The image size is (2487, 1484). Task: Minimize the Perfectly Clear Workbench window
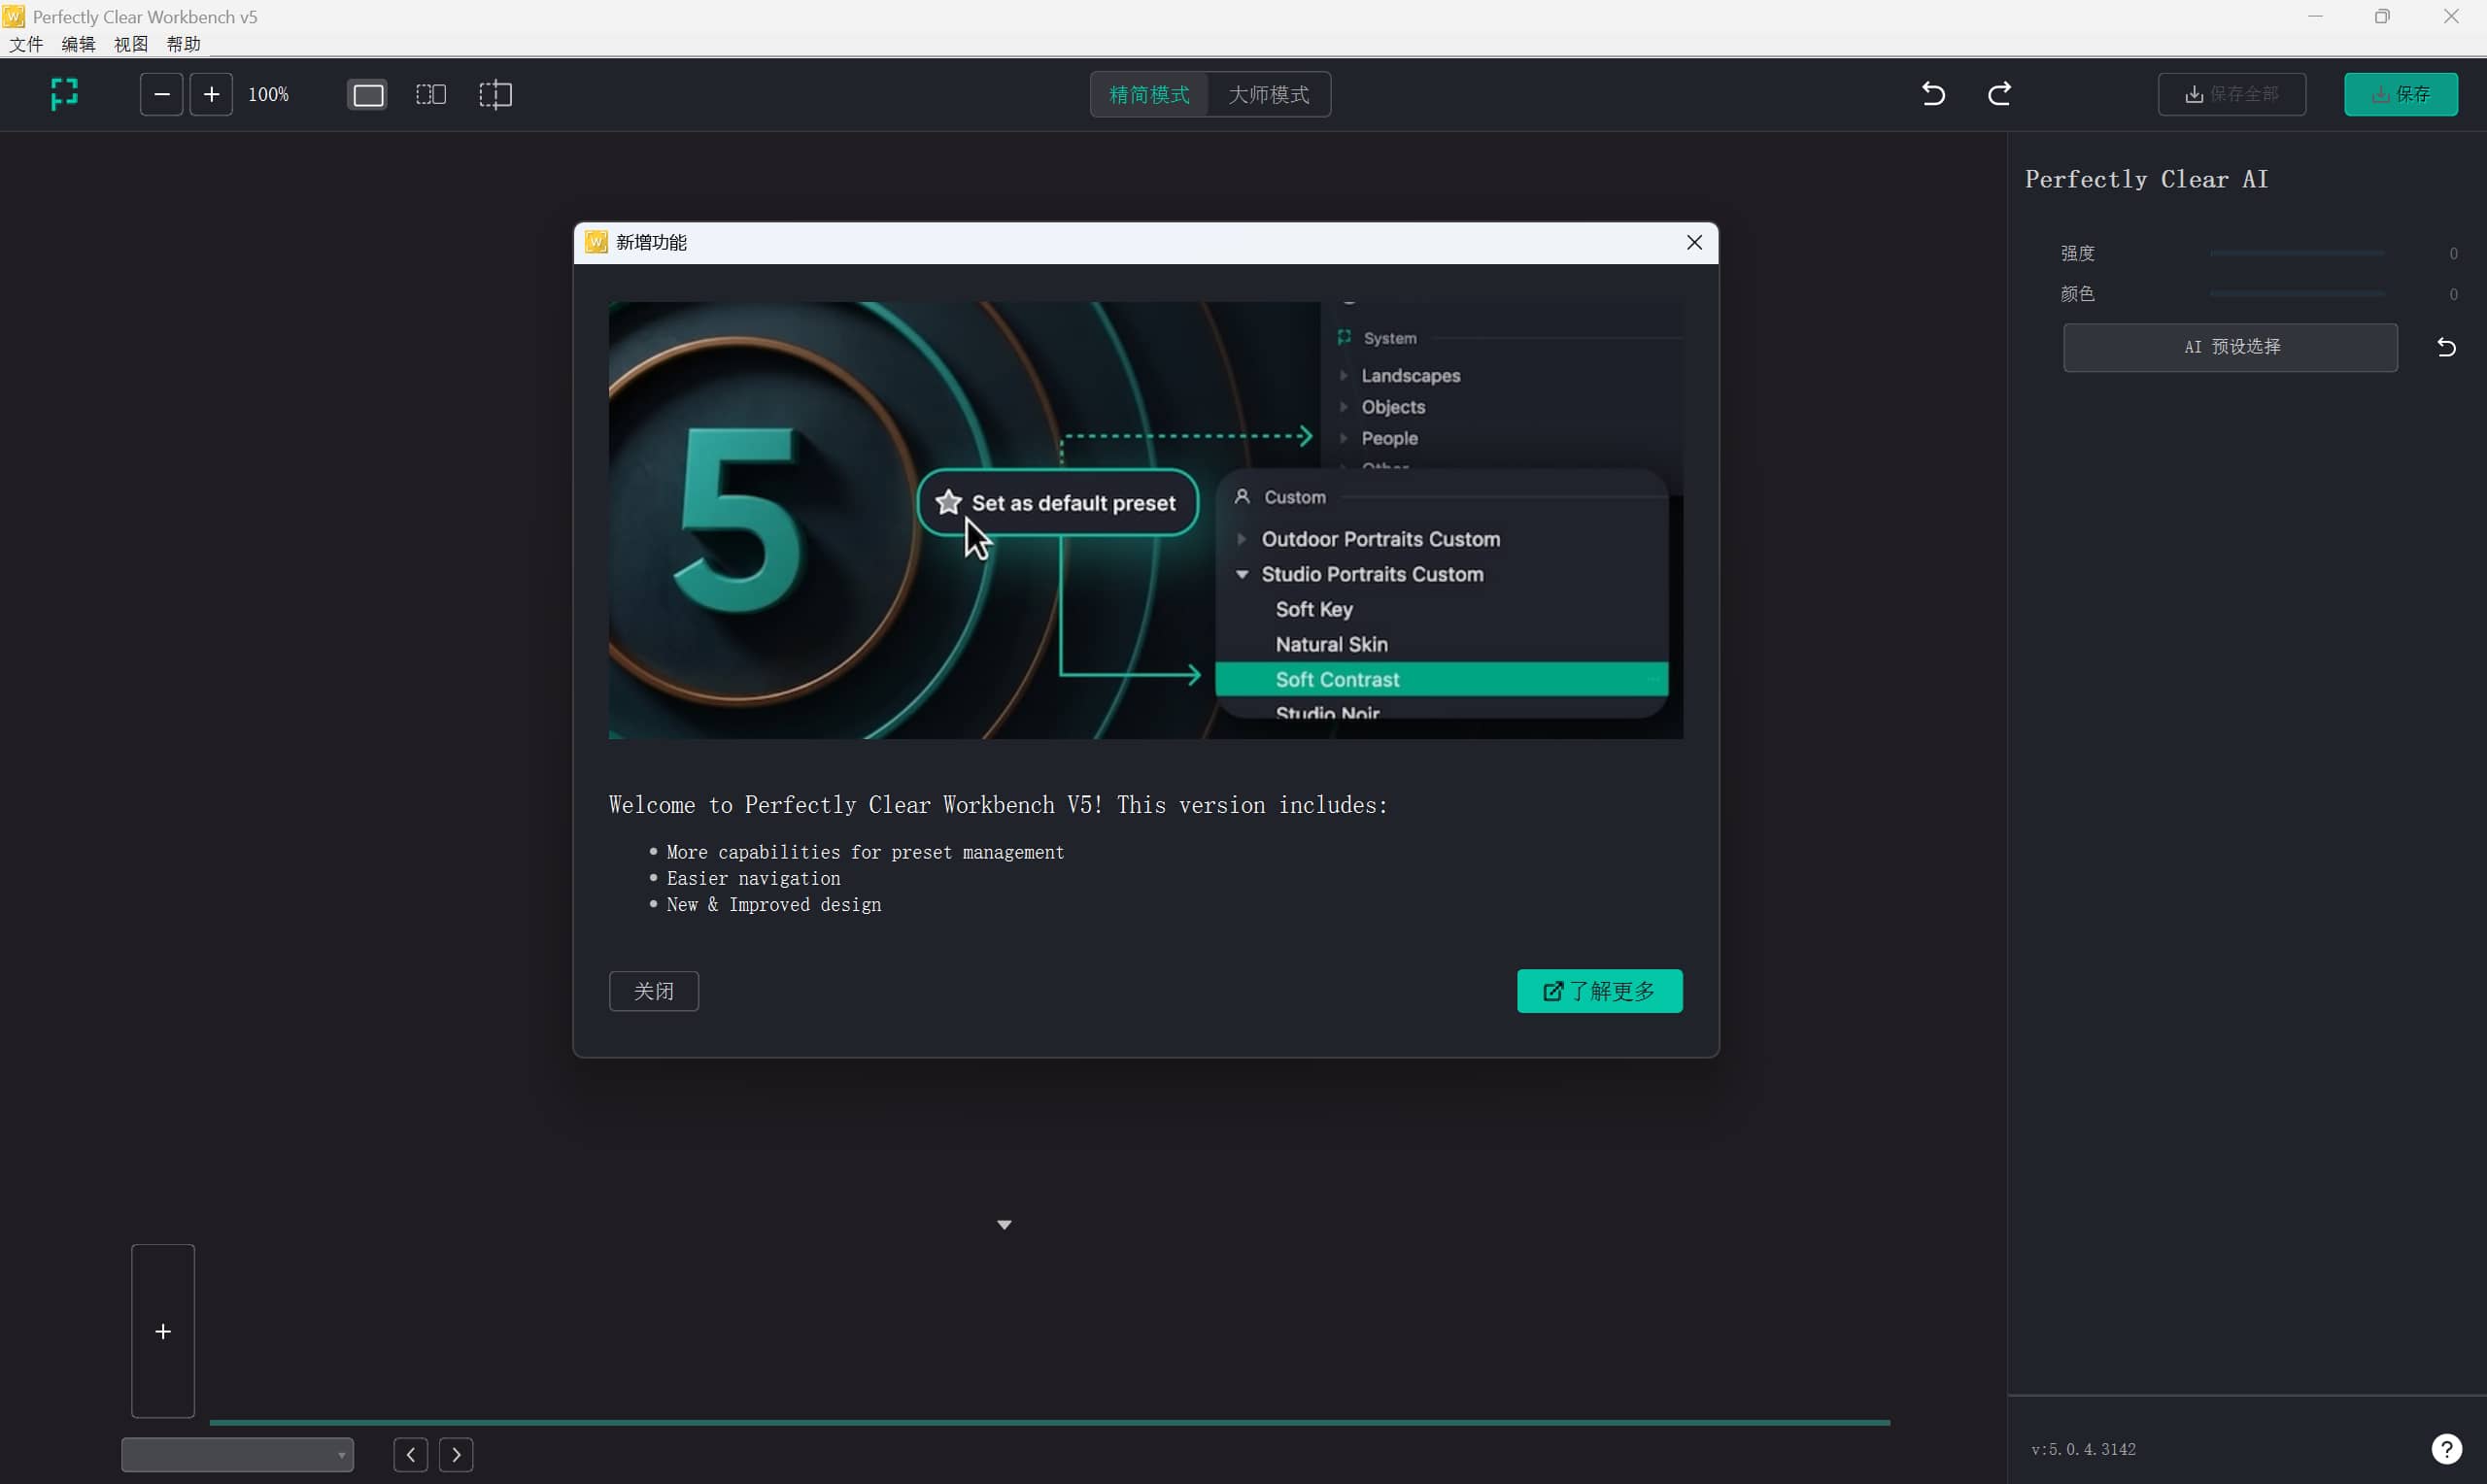click(x=2315, y=16)
